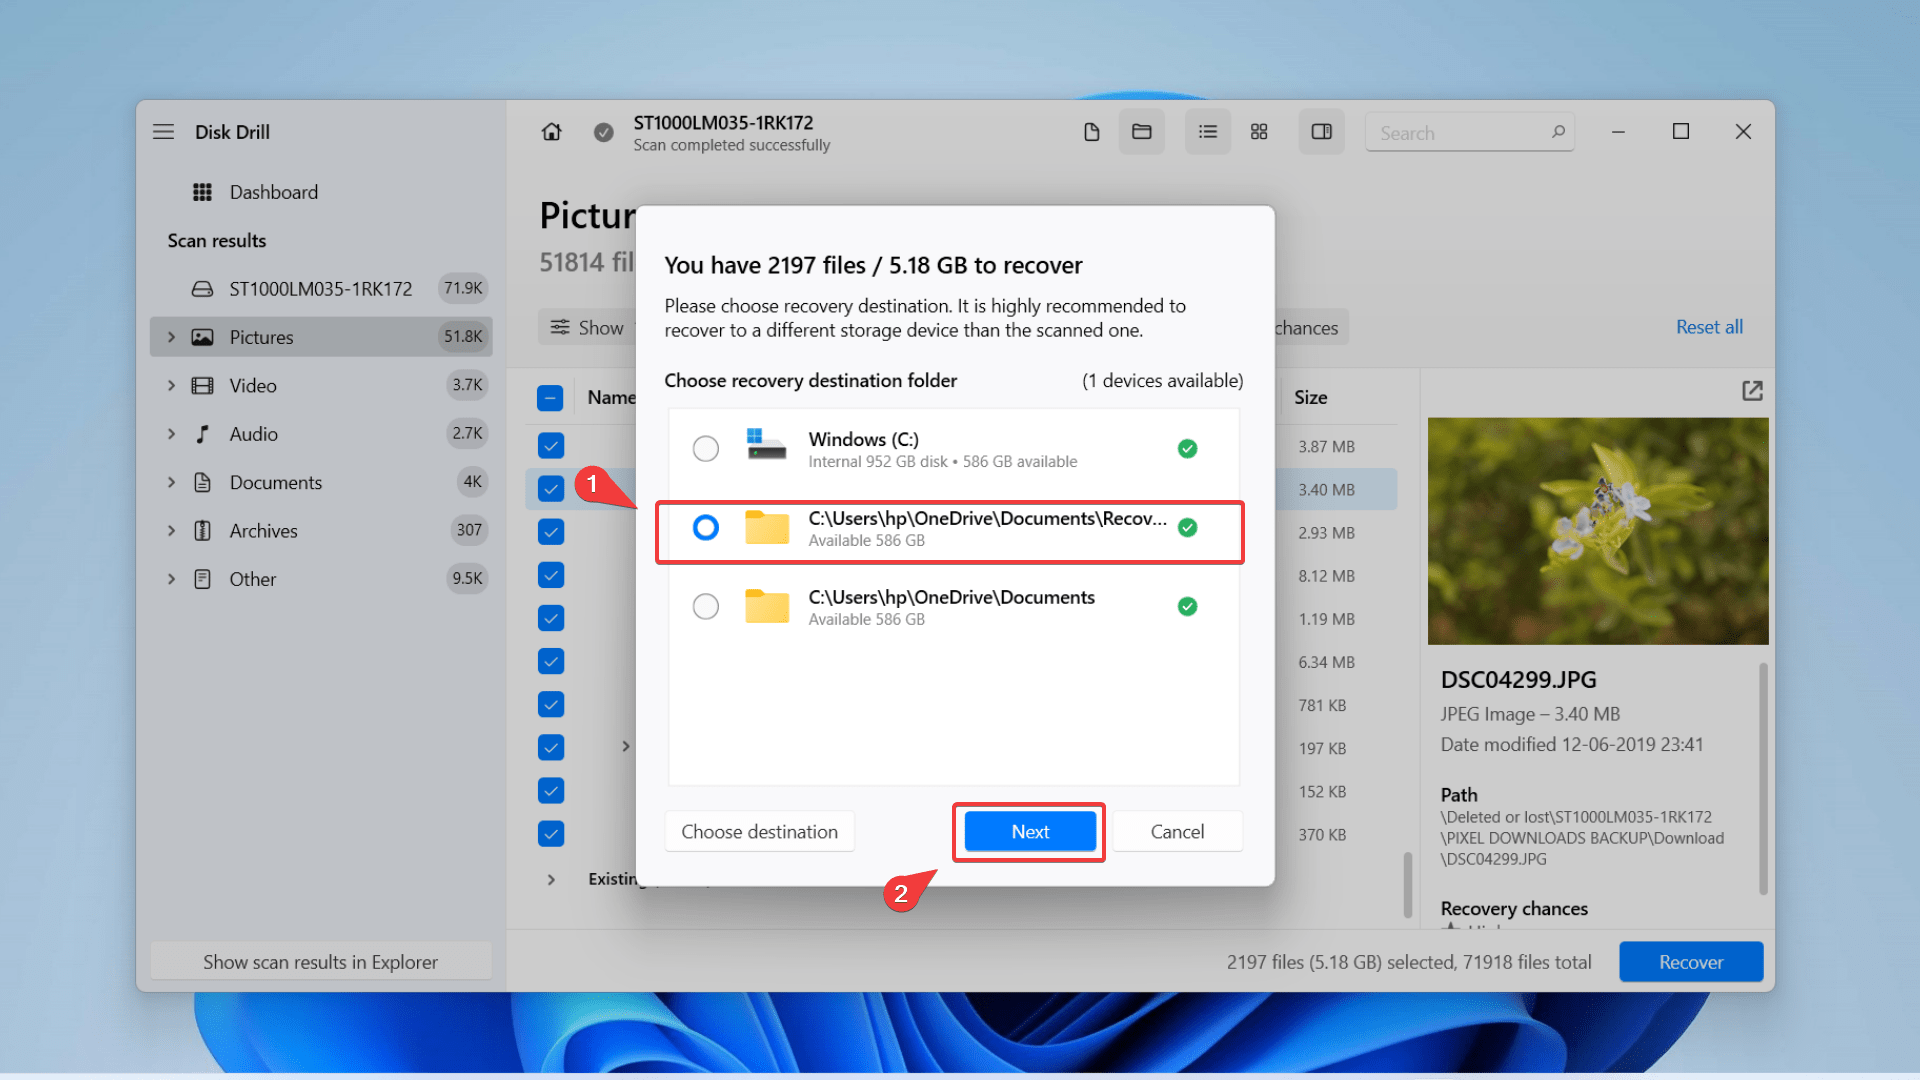The width and height of the screenshot is (1920, 1080).
Task: Click the external link/export icon
Action: pyautogui.click(x=1753, y=392)
